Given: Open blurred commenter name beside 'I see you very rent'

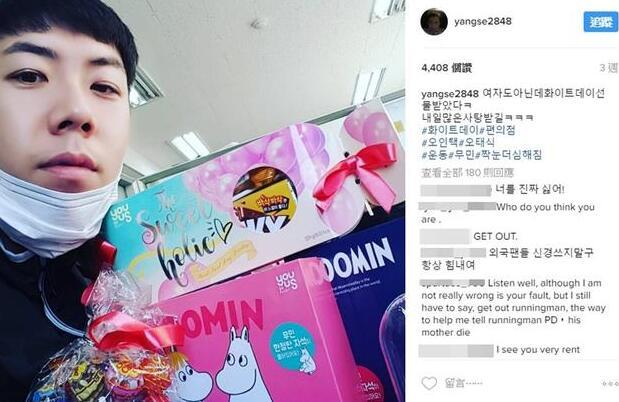Looking at the screenshot, I should [456, 350].
